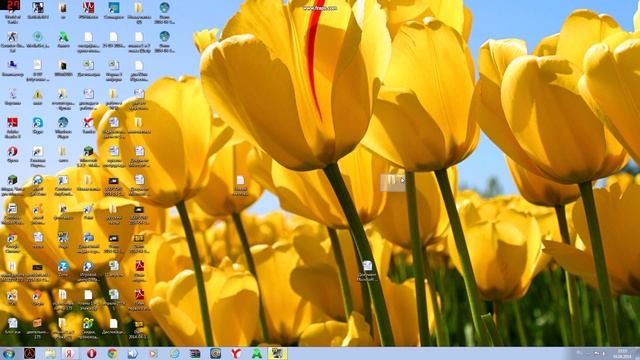Viewport: 640px width, 360px height.
Task: Switch to the highlighted active taskbar app
Action: tap(278, 353)
